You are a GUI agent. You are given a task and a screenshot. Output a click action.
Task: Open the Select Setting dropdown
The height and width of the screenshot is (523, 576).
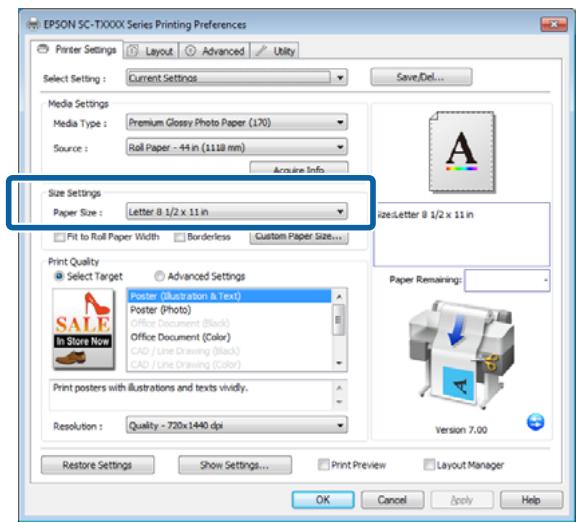coord(237,78)
